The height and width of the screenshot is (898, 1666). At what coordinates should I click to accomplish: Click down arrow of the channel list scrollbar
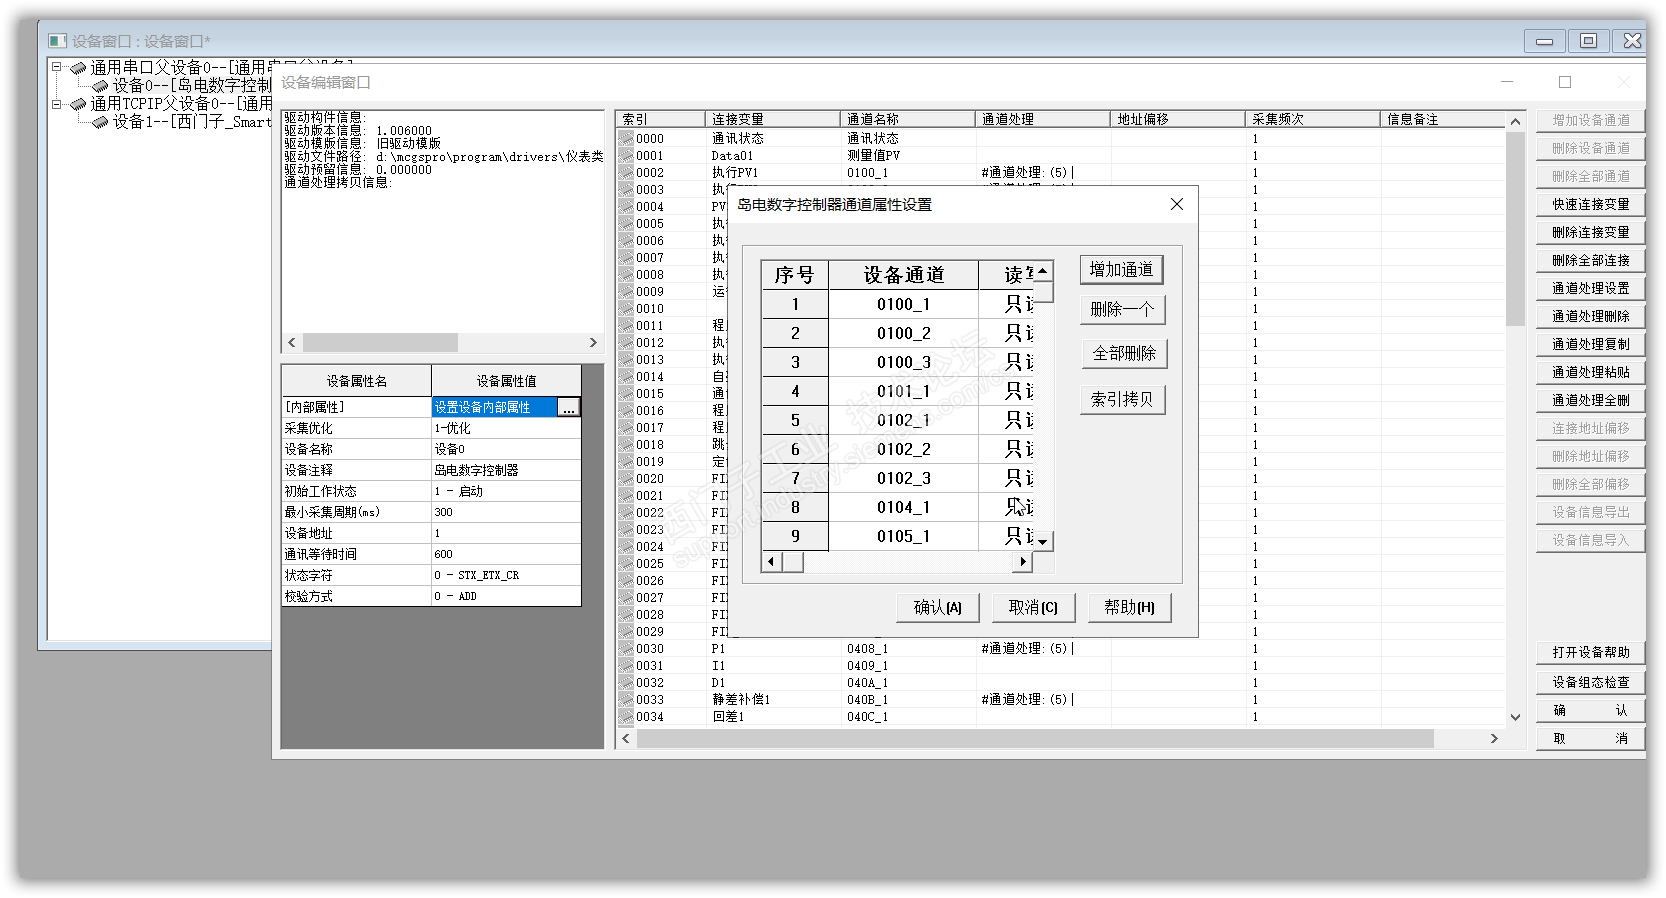1515,717
